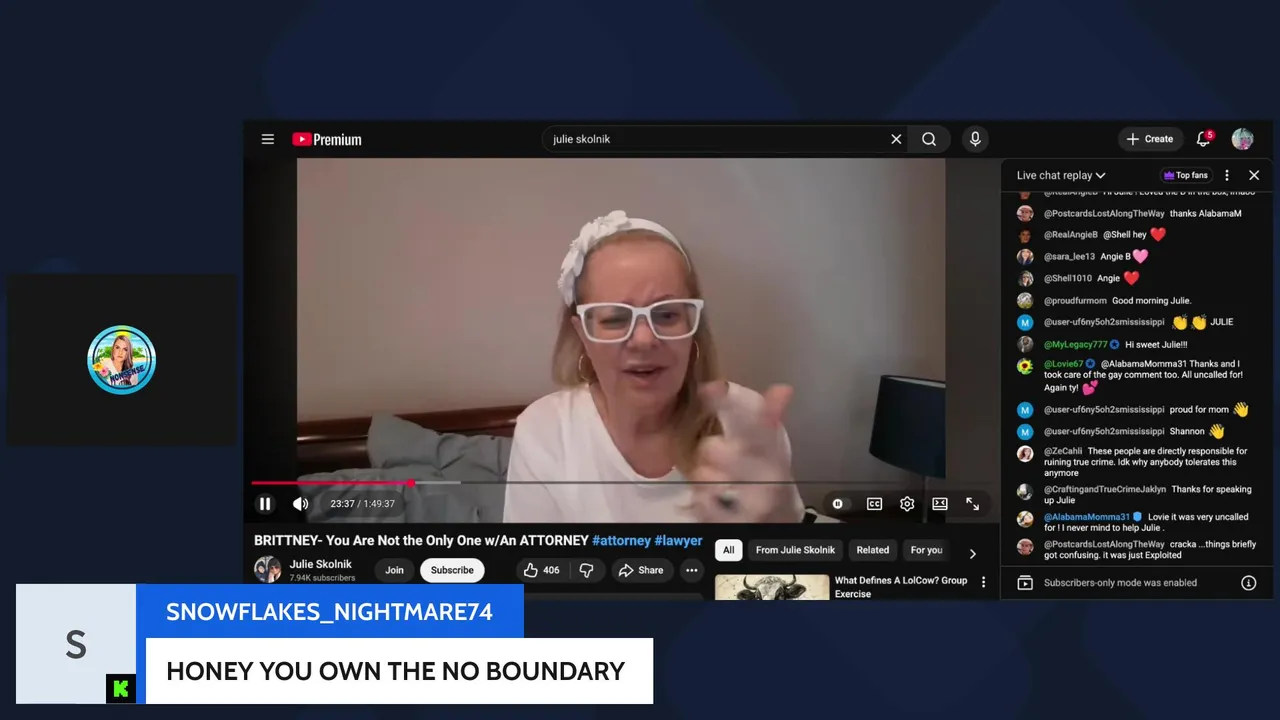Click the @Lovie67 chat message

(x=1137, y=376)
